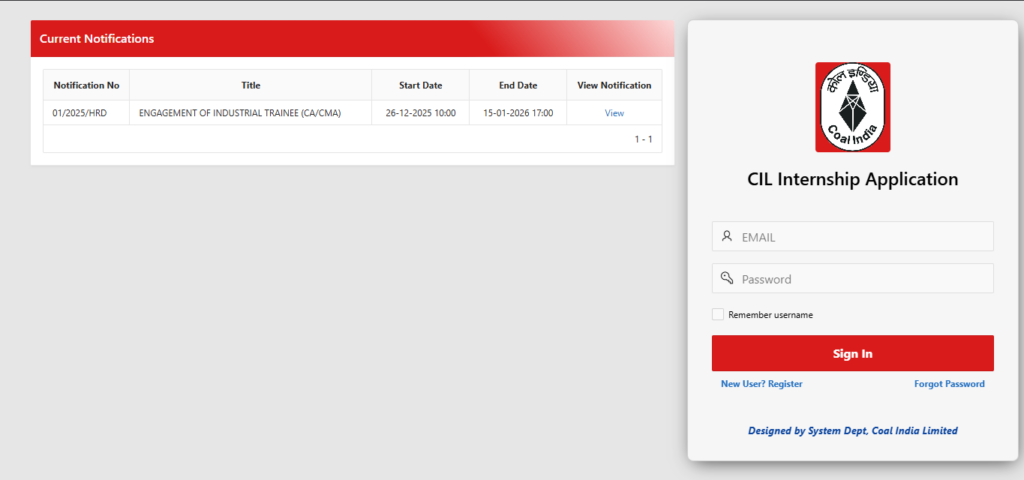Open the View link for notification 01/2025/HRD
The image size is (1024, 480).
[614, 113]
